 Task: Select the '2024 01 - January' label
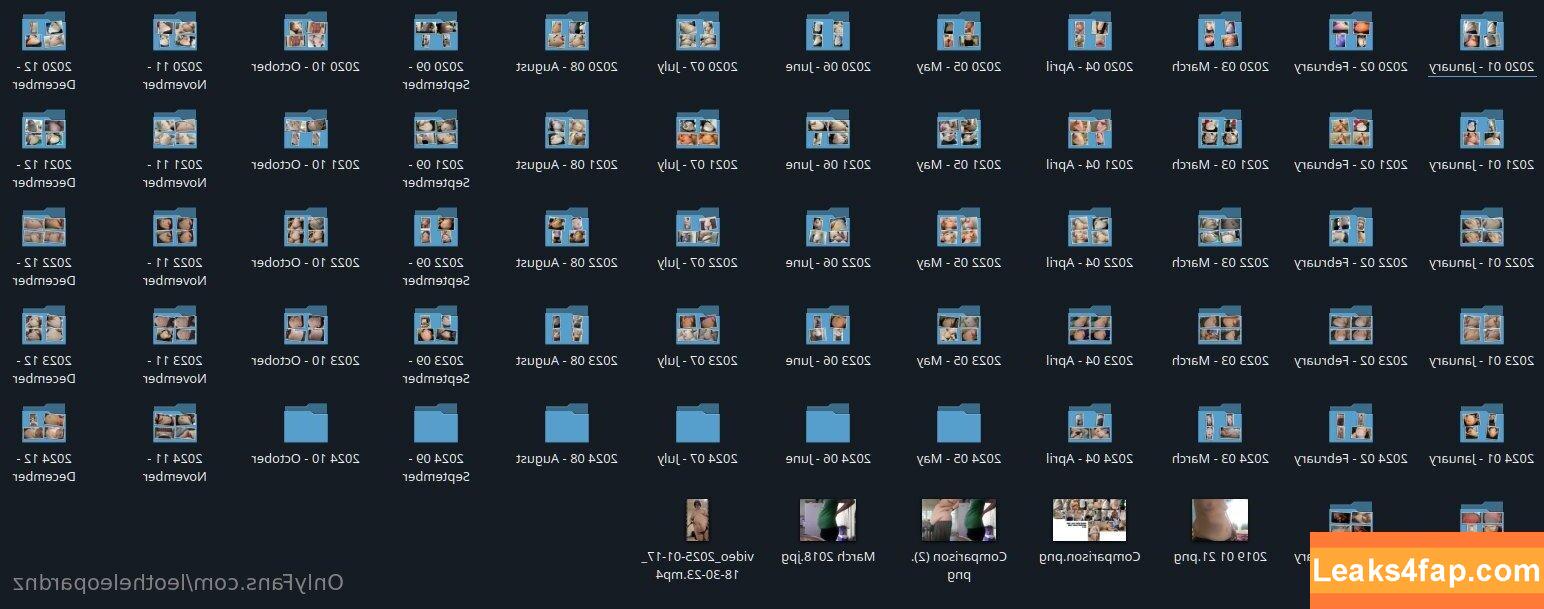click(x=1481, y=458)
